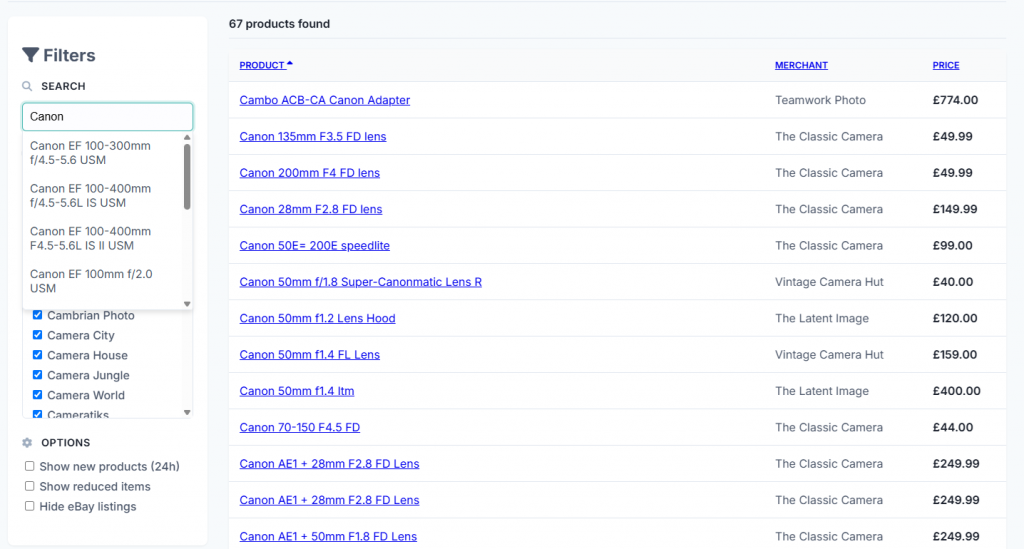Click the £159.00 price
1024x549 pixels.
tap(955, 354)
